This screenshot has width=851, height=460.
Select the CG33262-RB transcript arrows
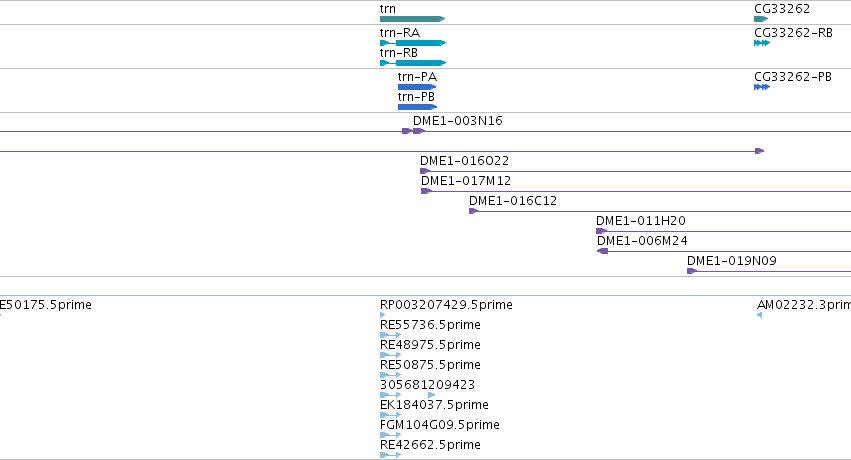762,43
